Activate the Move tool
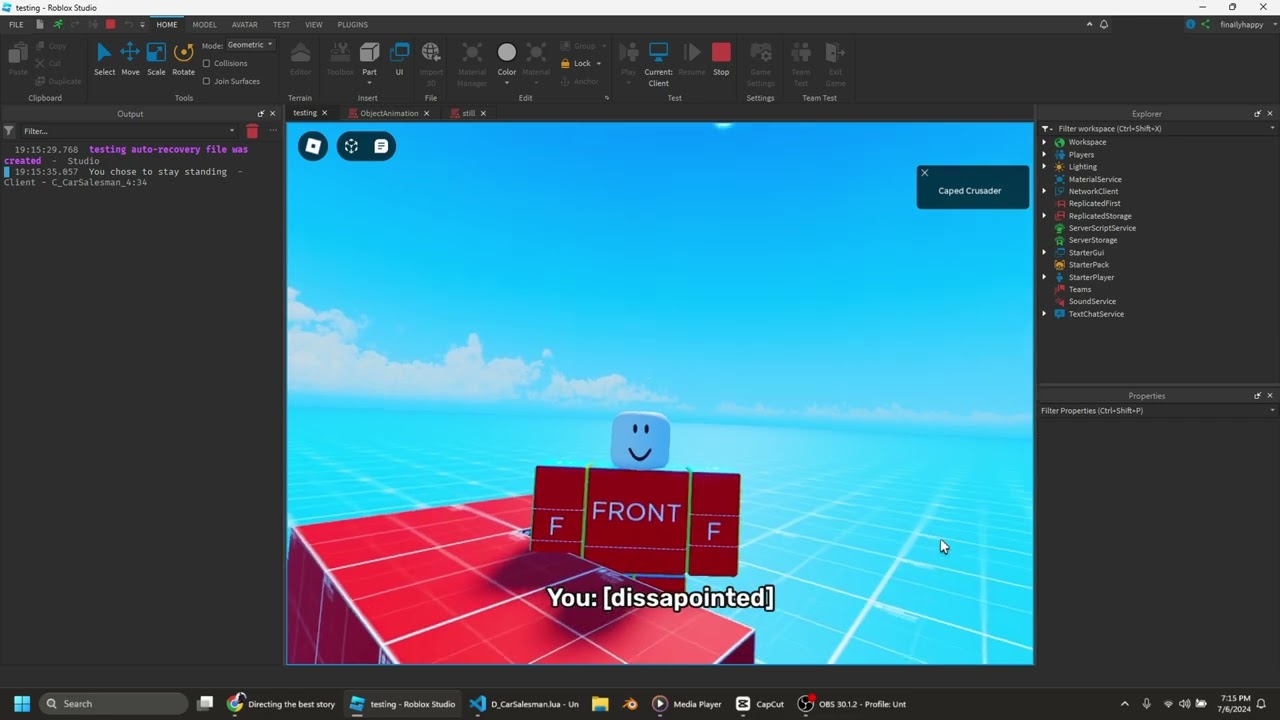This screenshot has width=1280, height=720. point(130,59)
